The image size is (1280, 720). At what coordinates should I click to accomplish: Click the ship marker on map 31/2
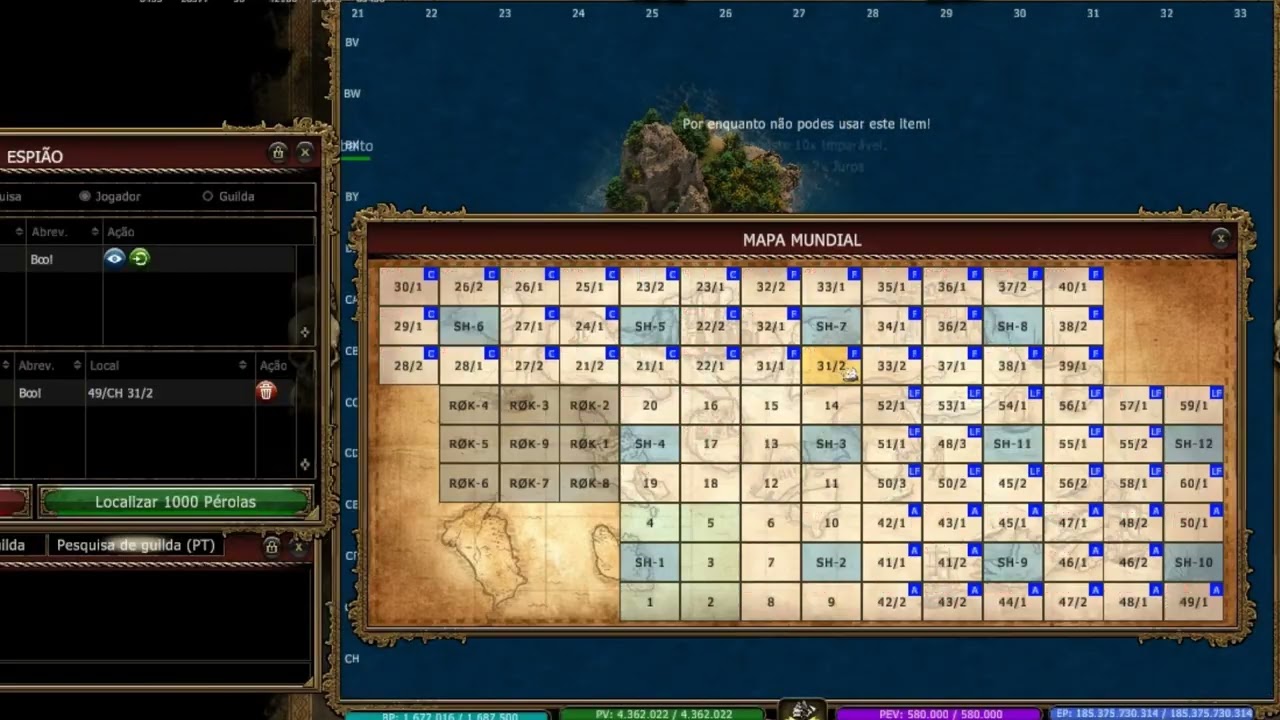(850, 375)
